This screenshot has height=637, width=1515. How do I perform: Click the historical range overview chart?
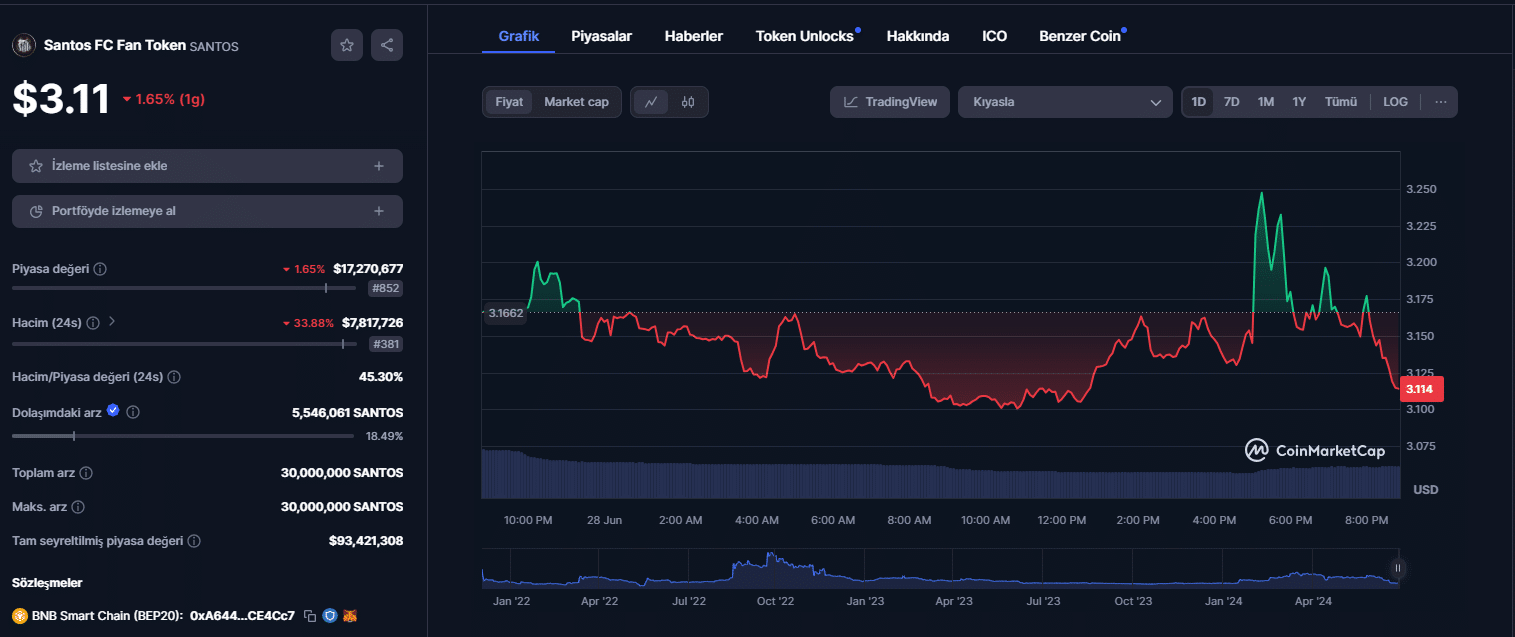click(x=940, y=568)
